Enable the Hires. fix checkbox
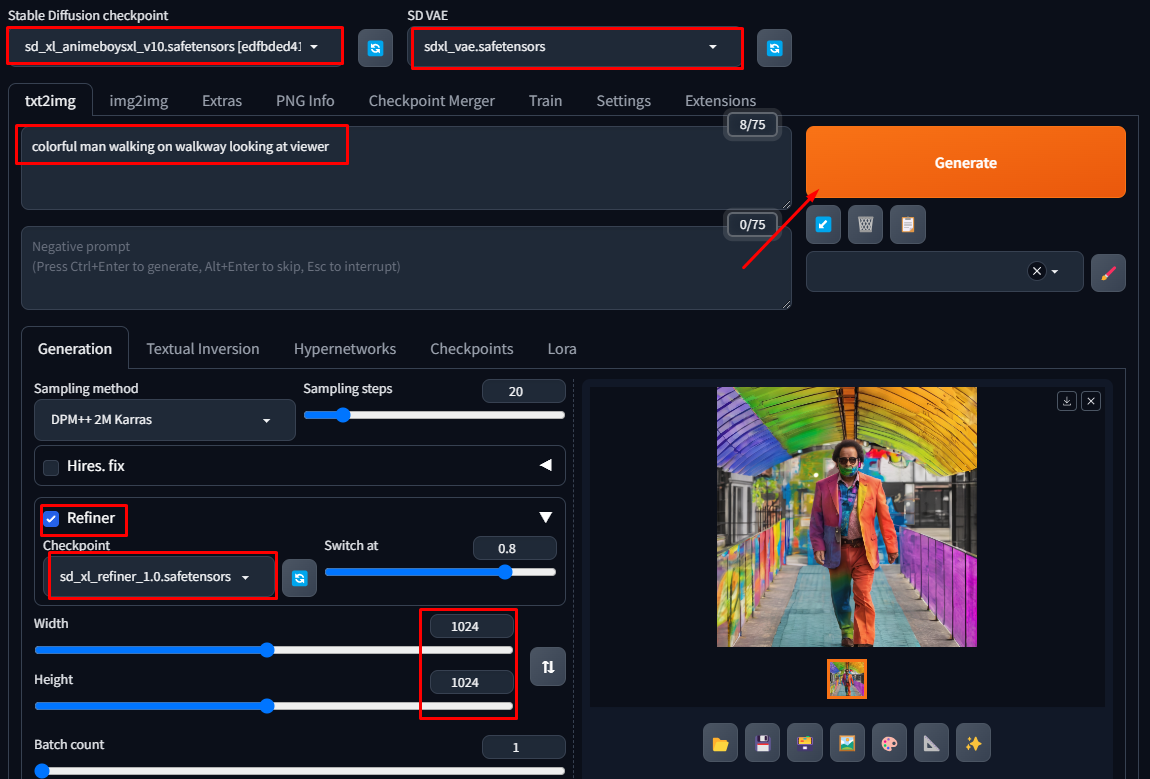 [x=51, y=466]
